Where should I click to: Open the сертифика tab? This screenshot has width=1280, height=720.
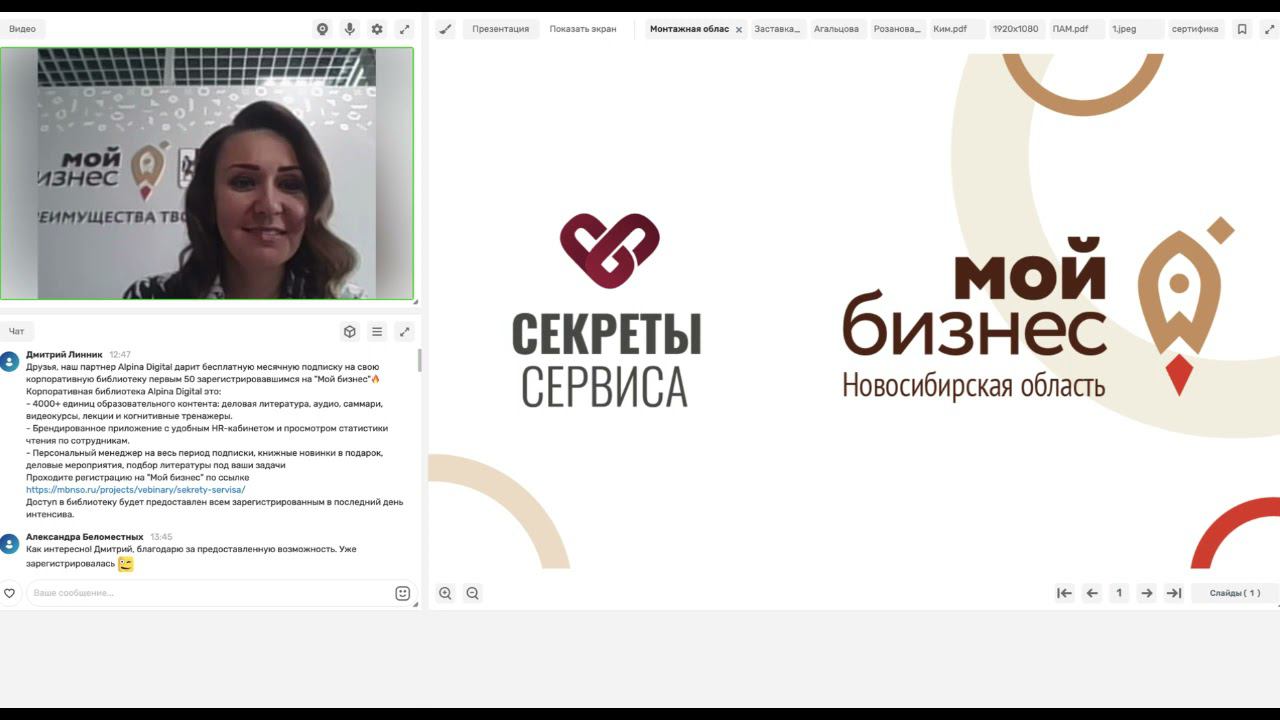1196,29
